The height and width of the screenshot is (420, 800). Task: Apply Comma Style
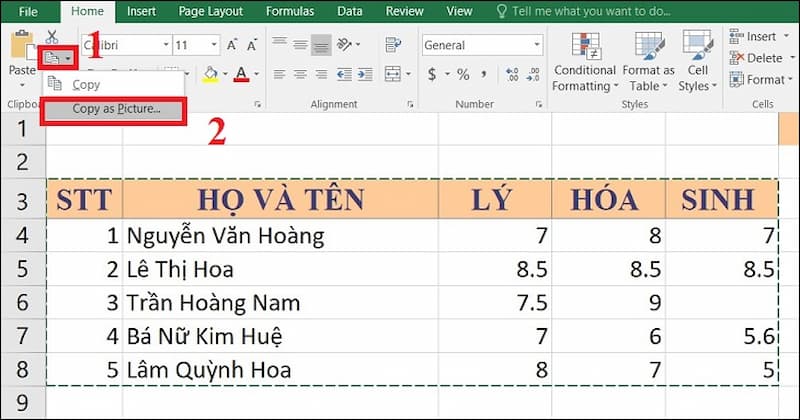483,75
